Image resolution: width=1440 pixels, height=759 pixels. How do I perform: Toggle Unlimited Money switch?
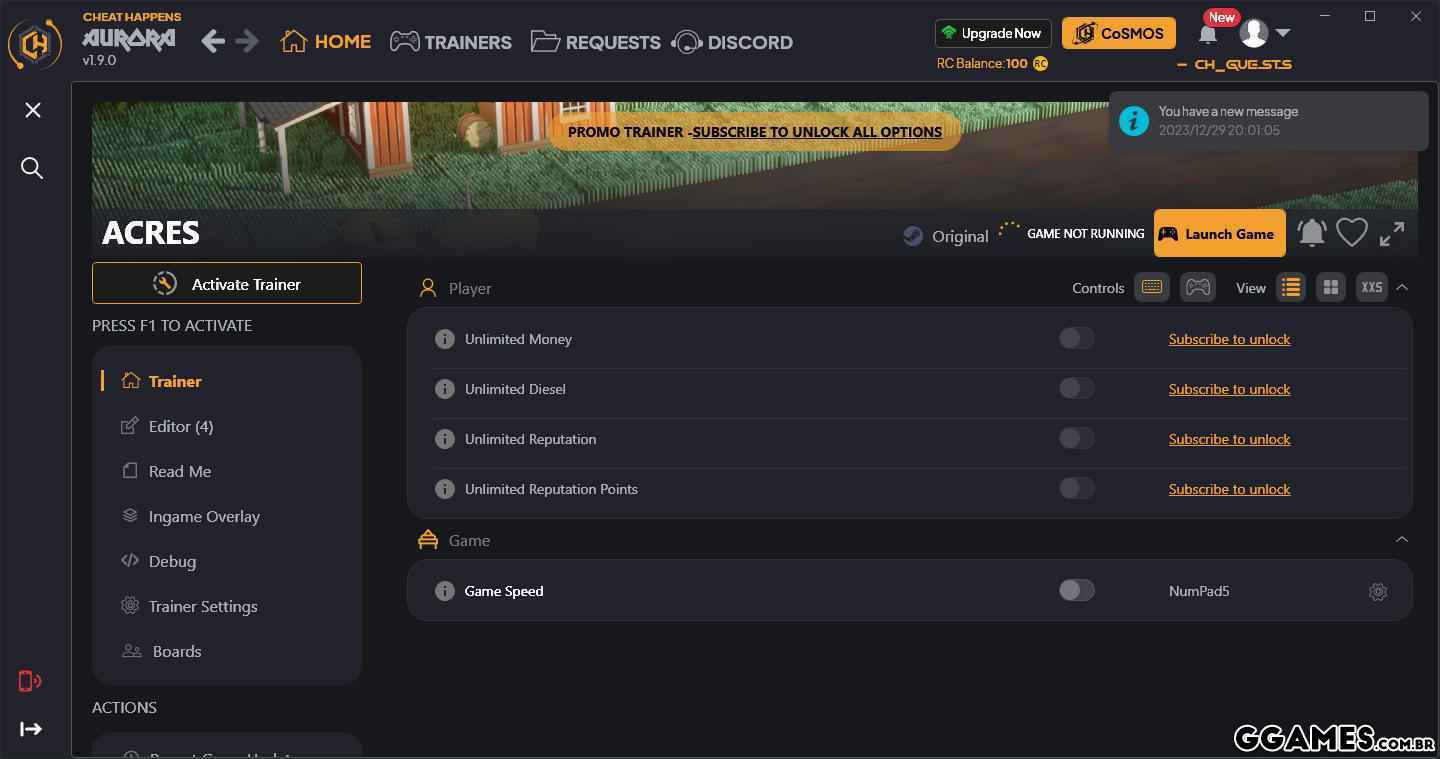click(x=1077, y=339)
